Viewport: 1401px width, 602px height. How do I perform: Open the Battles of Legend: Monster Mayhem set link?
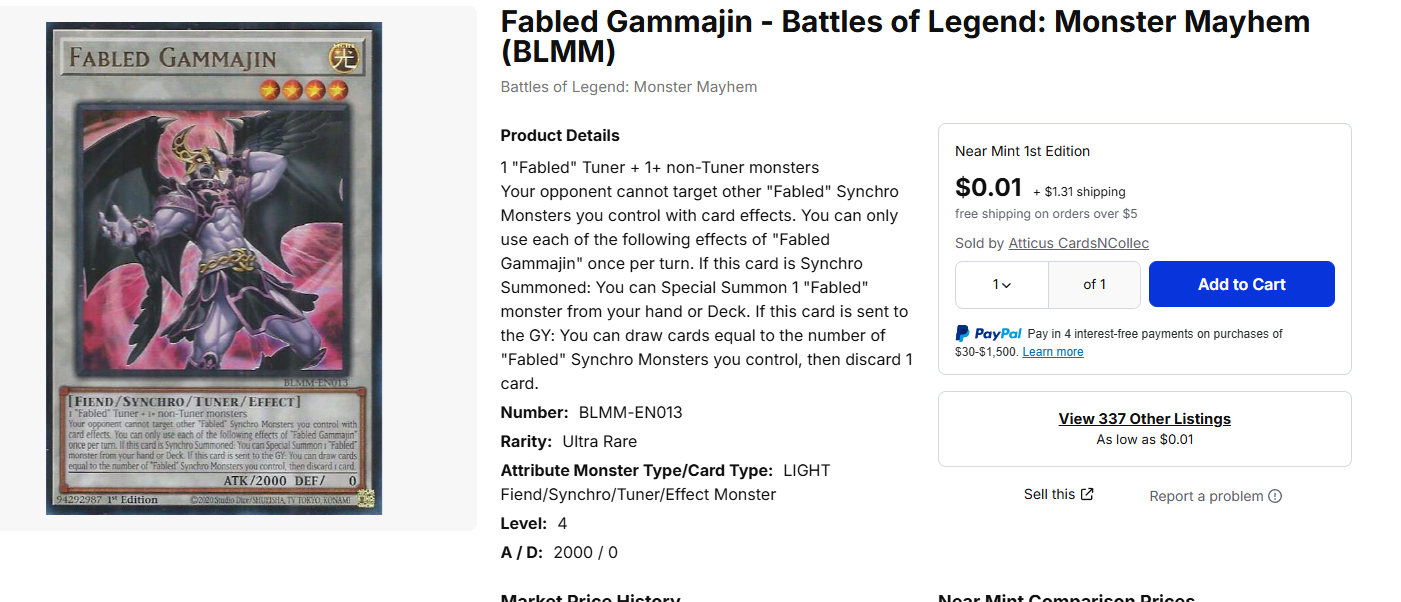point(628,87)
